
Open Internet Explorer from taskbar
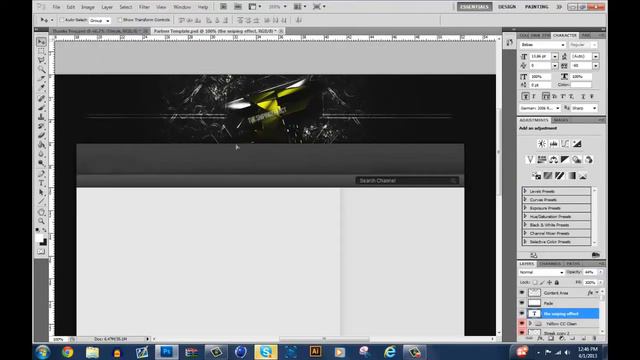390,352
